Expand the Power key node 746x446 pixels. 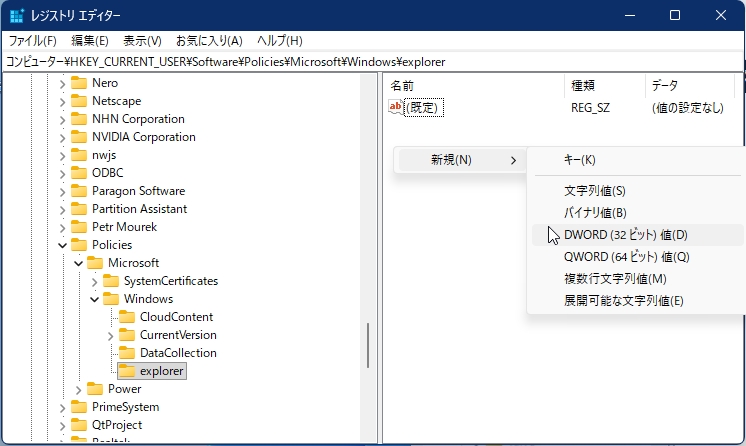click(78, 389)
